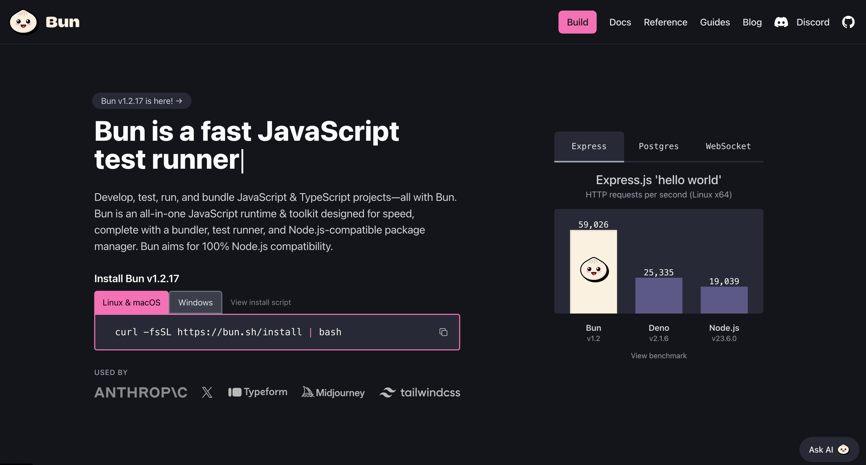Image resolution: width=866 pixels, height=465 pixels.
Task: Open Blog in the navigation bar
Action: (x=752, y=22)
